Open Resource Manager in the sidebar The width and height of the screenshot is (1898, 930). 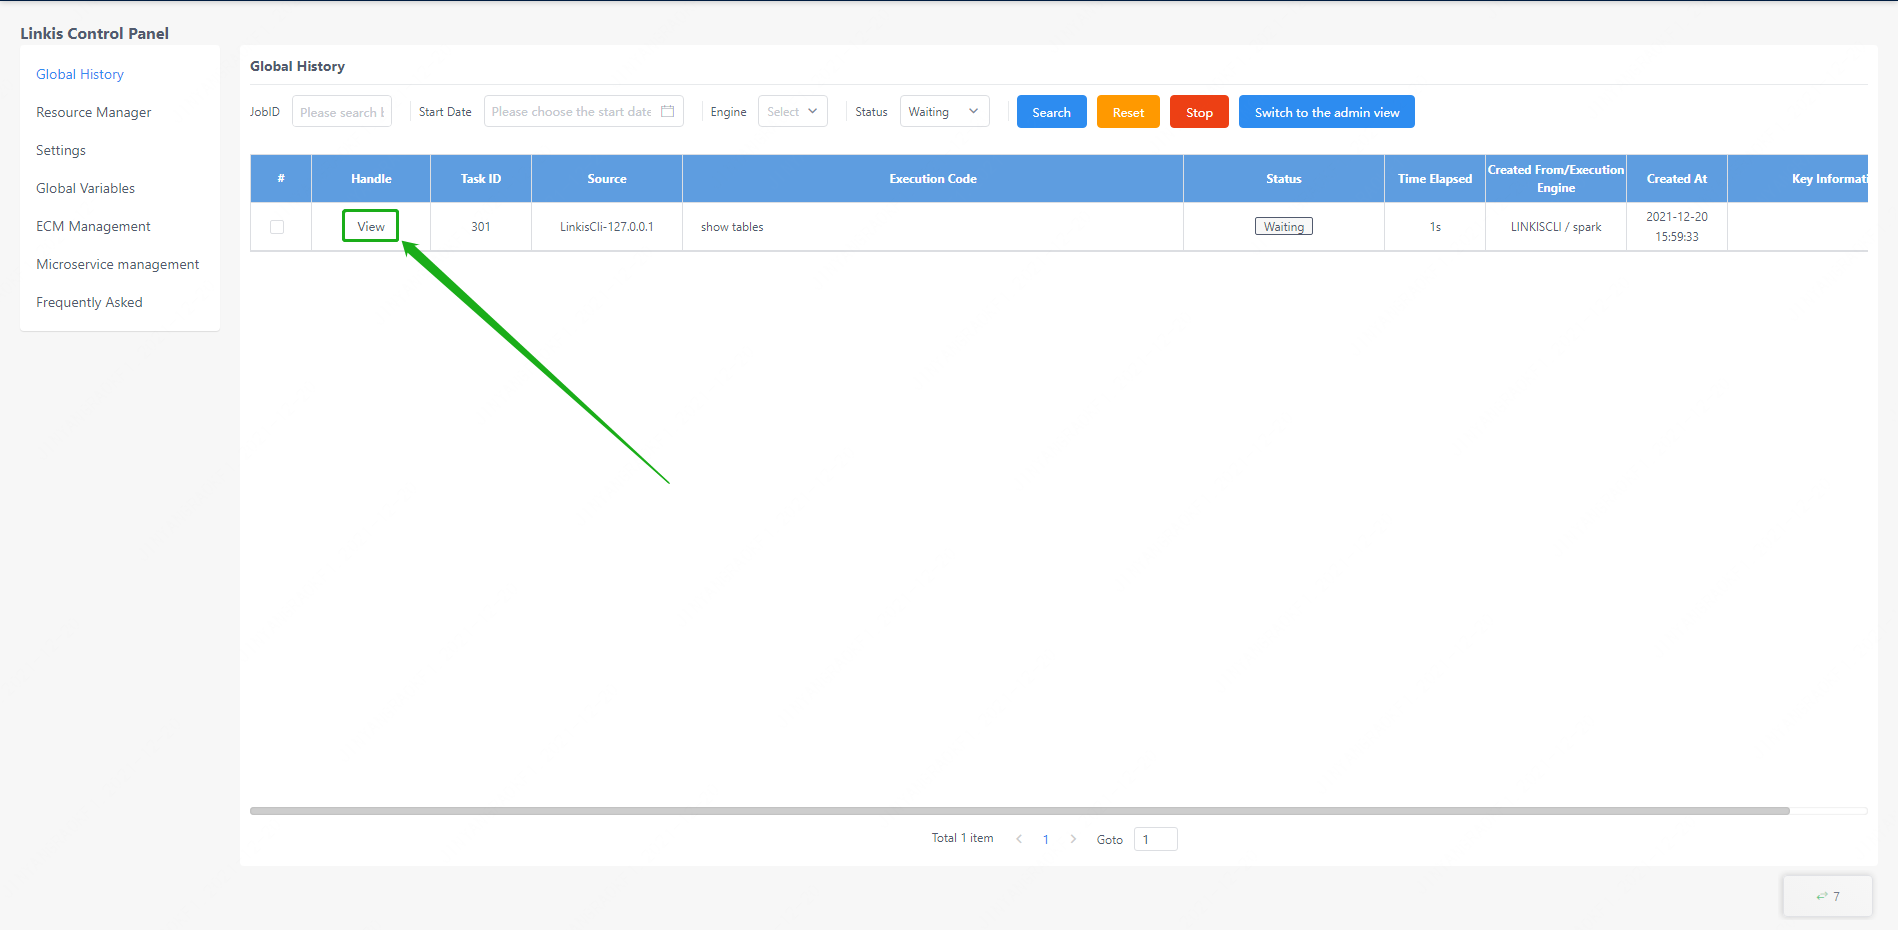[94, 112]
